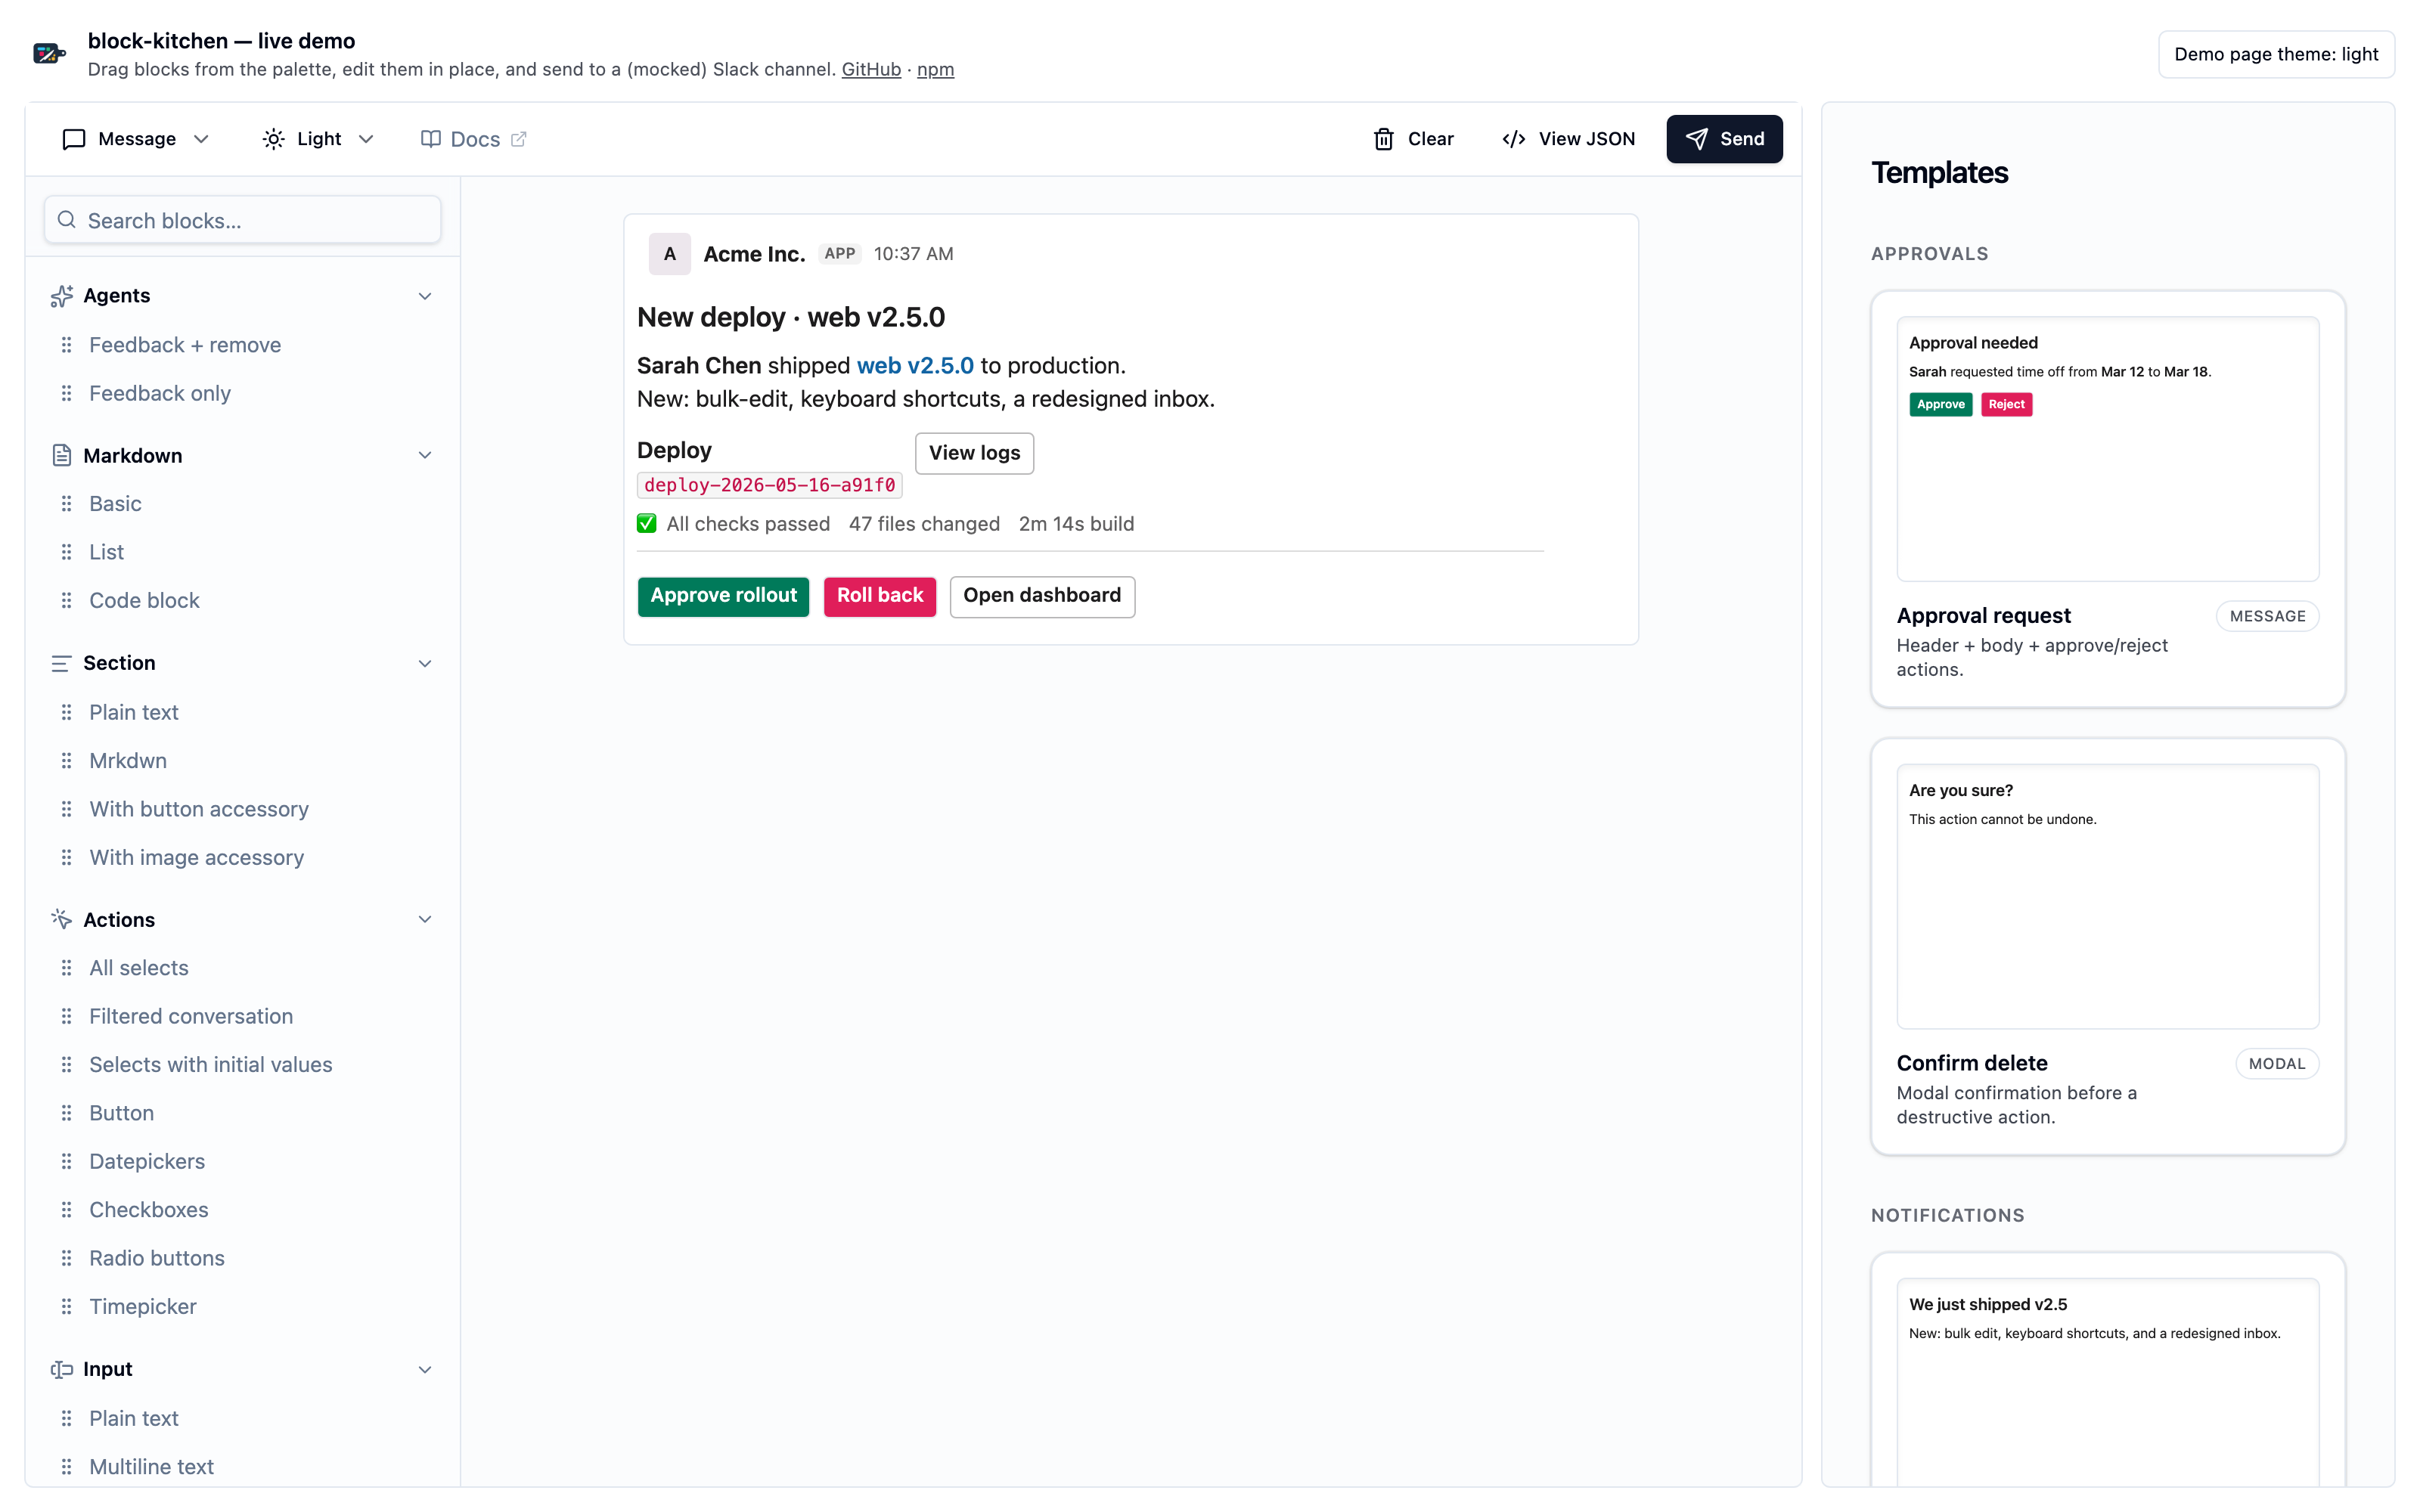The height and width of the screenshot is (1512, 2420).
Task: Click the green Approve rollout button
Action: pyautogui.click(x=723, y=596)
